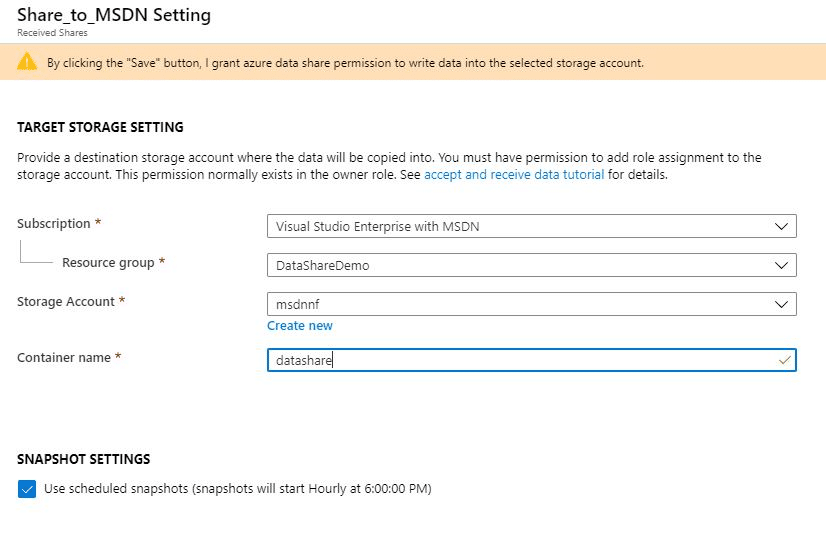Uncheck the Use scheduled snapshots checkbox
This screenshot has width=826, height=540.
pos(27,489)
